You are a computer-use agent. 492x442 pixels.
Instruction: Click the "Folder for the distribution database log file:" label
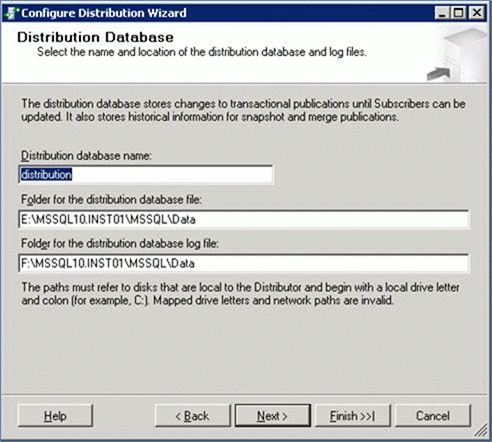(x=120, y=244)
